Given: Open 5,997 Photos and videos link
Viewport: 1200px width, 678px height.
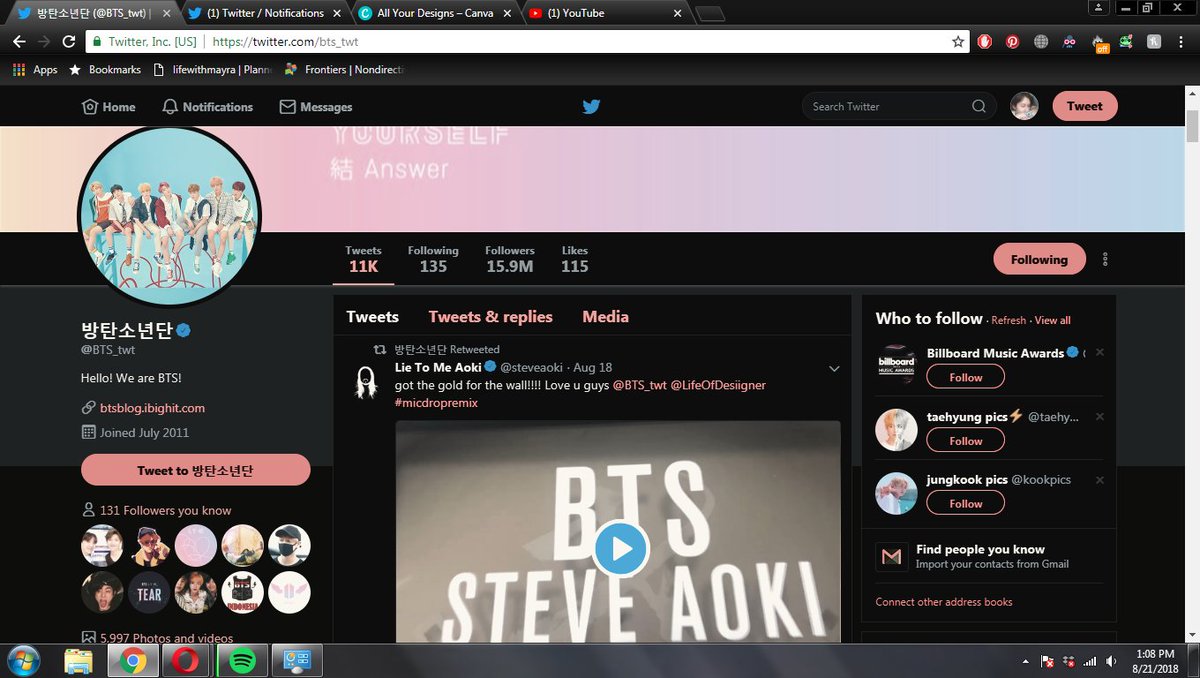Looking at the screenshot, I should (166, 638).
